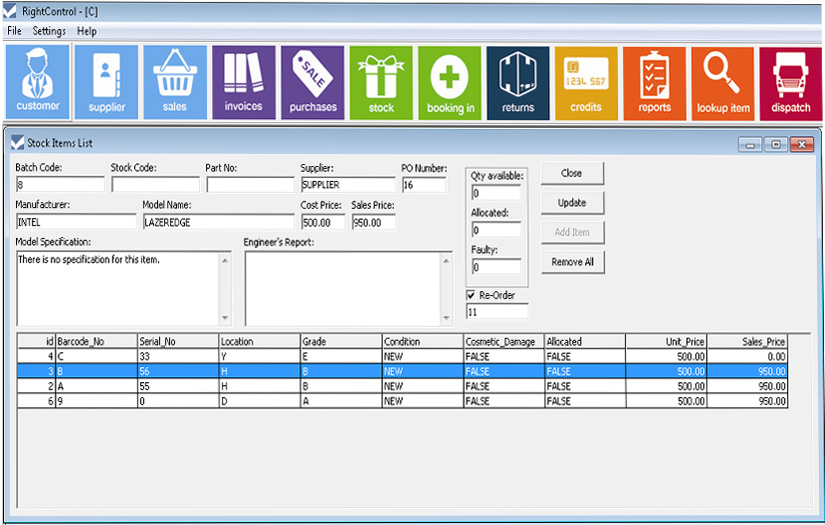Click the booking in plus icon
The height and width of the screenshot is (525, 825).
[450, 83]
